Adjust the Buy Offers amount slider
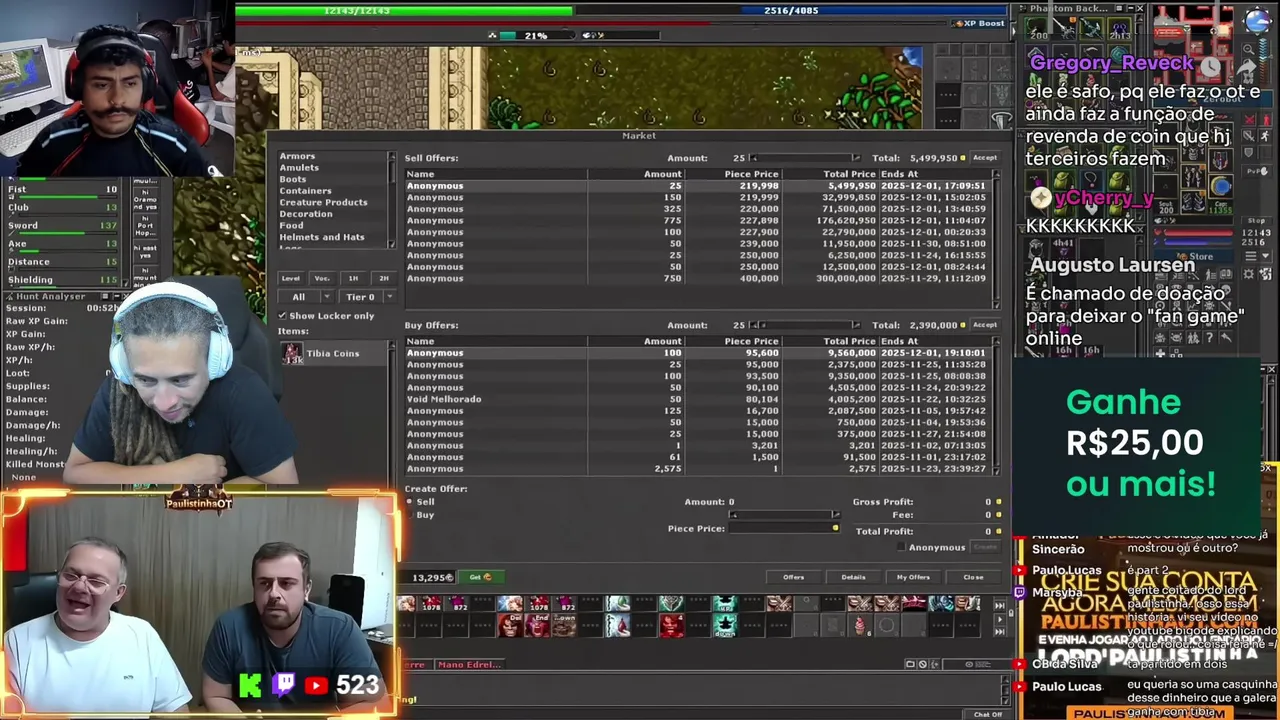Viewport: 1280px width, 720px height. [806, 325]
